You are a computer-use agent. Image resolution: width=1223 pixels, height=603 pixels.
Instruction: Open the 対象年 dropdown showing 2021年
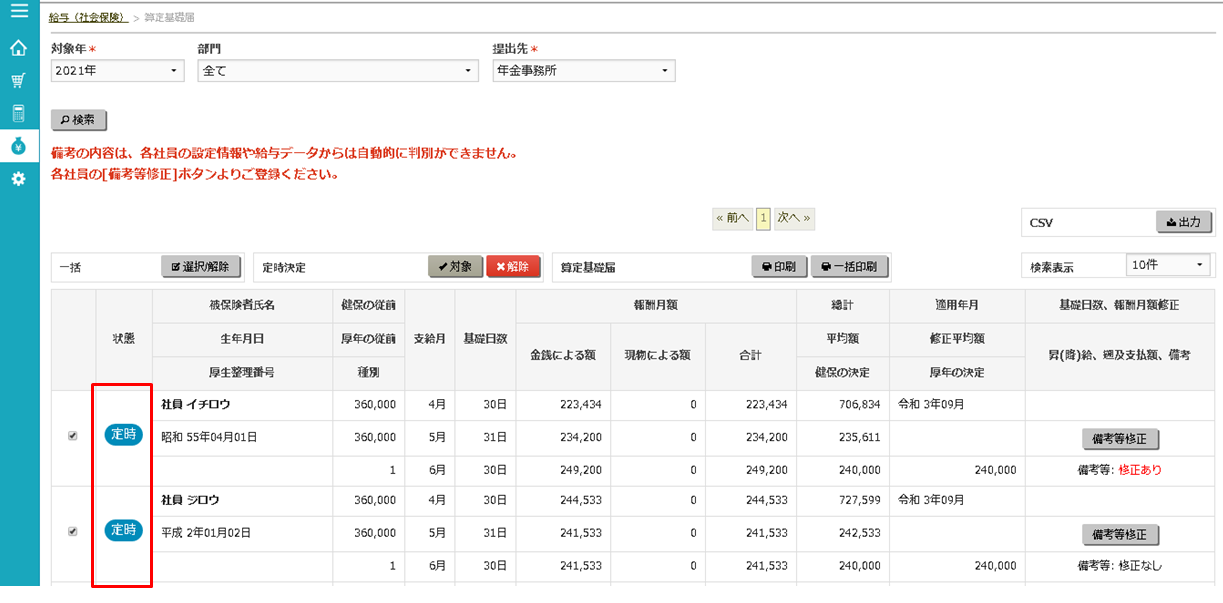click(x=117, y=70)
